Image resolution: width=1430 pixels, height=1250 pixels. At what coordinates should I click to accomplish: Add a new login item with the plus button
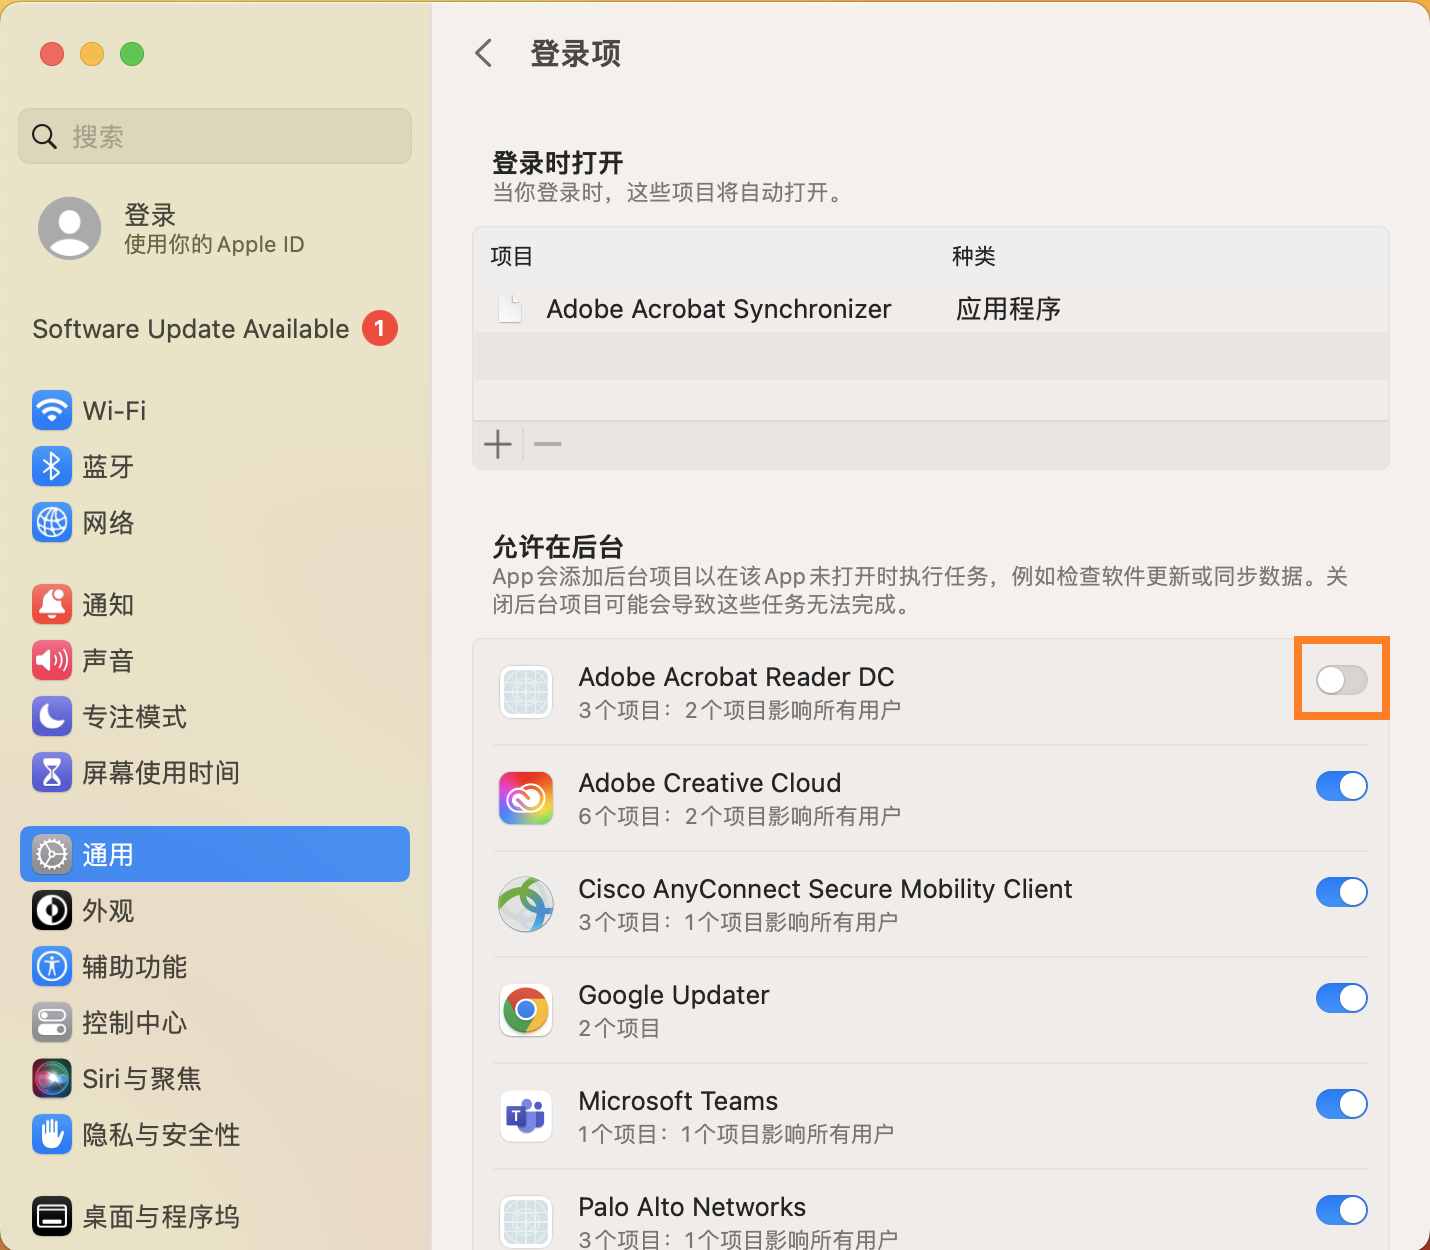tap(498, 444)
